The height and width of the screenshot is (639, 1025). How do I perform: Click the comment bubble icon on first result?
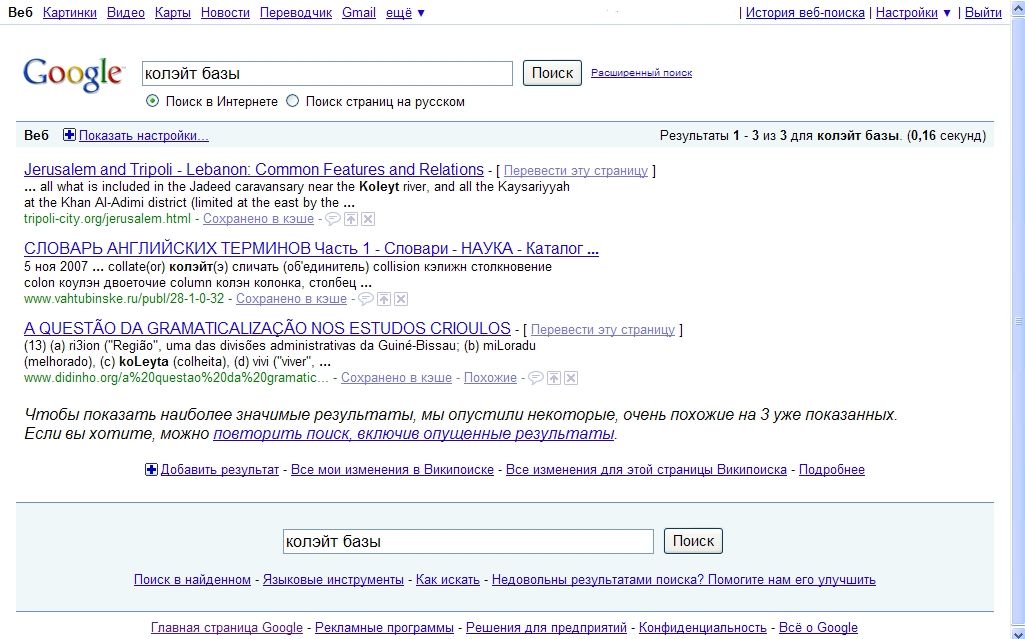(x=333, y=218)
